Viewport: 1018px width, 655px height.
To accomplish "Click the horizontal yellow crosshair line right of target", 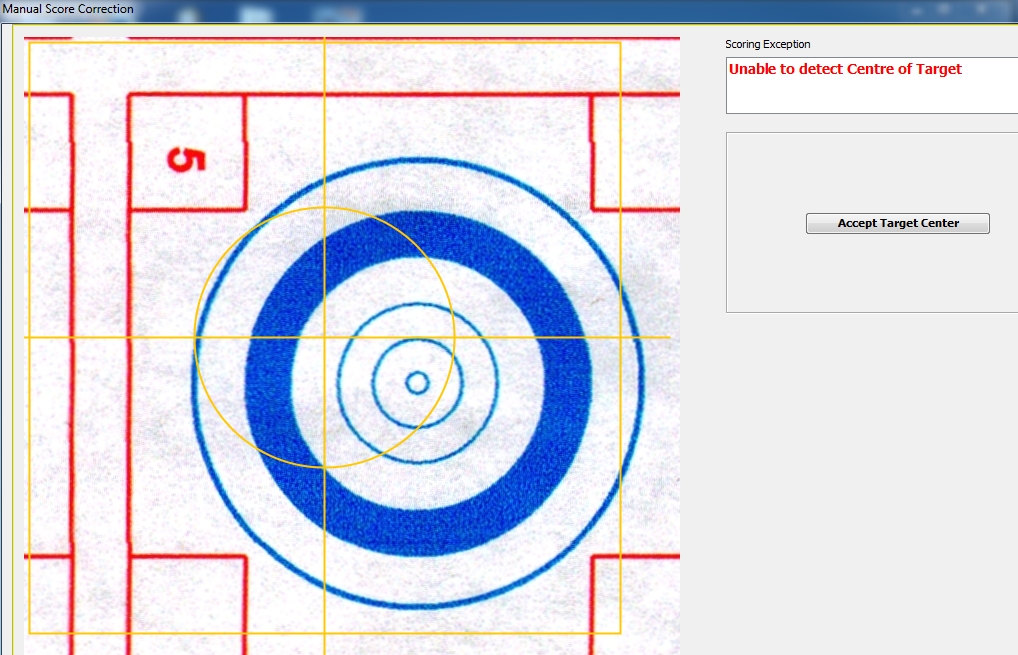I will [655, 337].
